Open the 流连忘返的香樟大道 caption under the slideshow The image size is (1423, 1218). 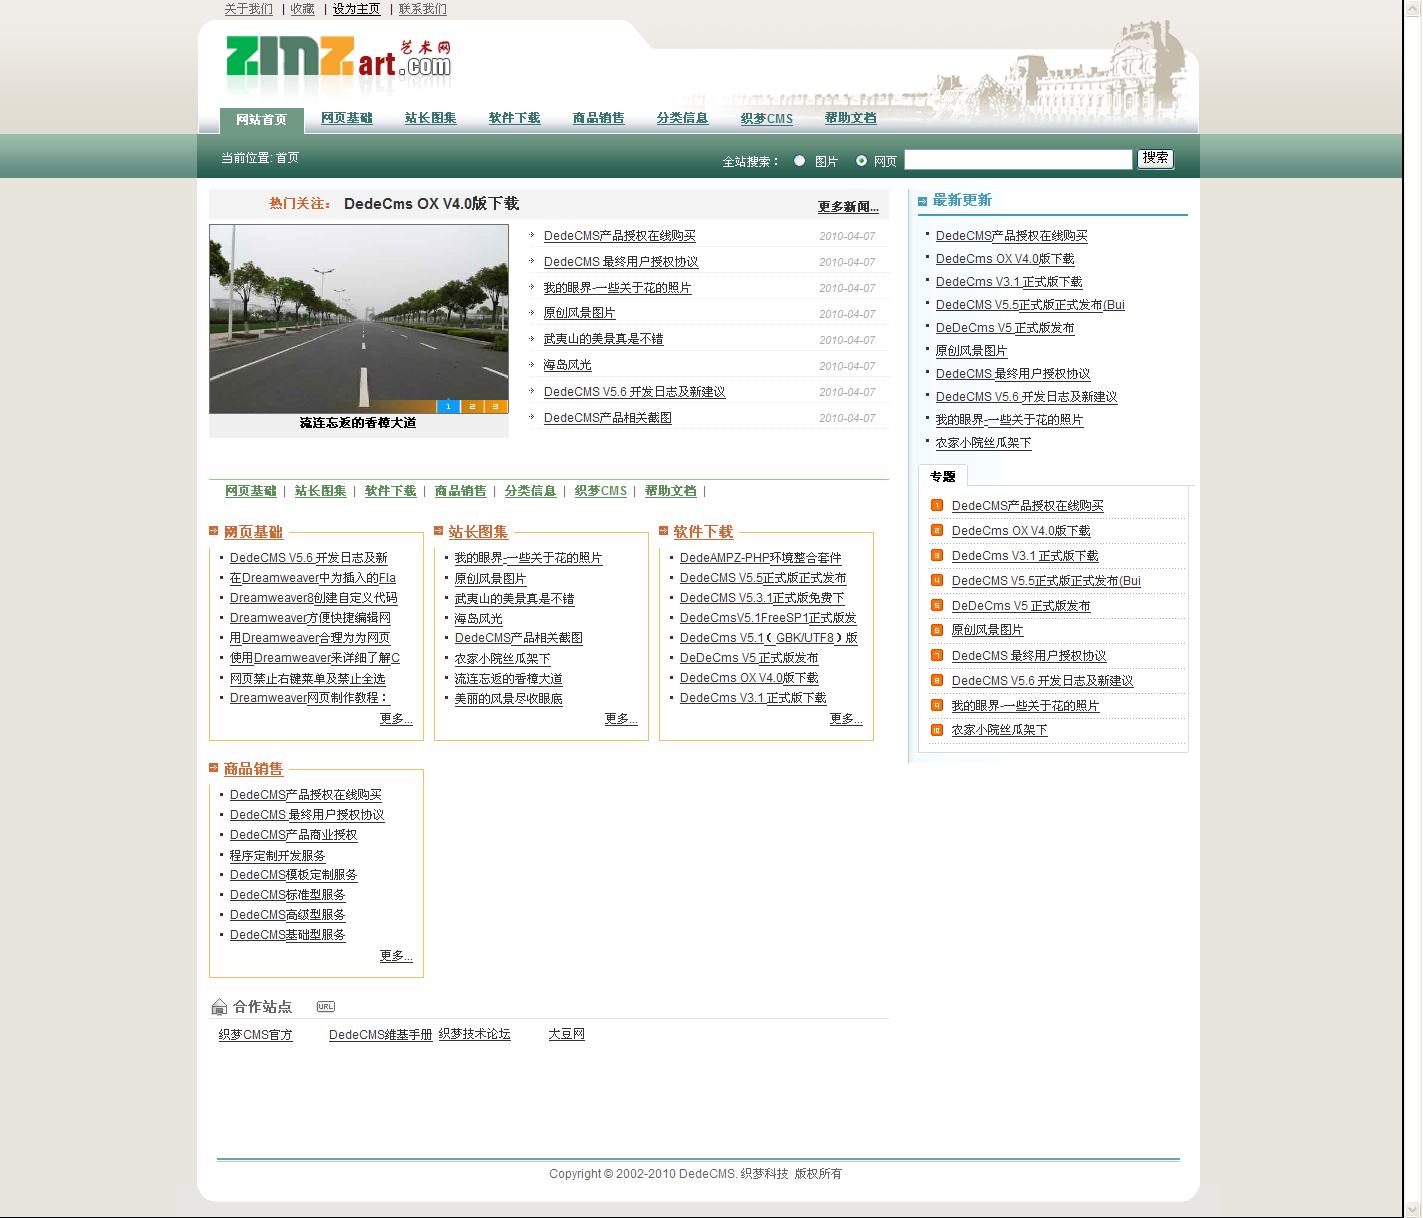(x=358, y=423)
